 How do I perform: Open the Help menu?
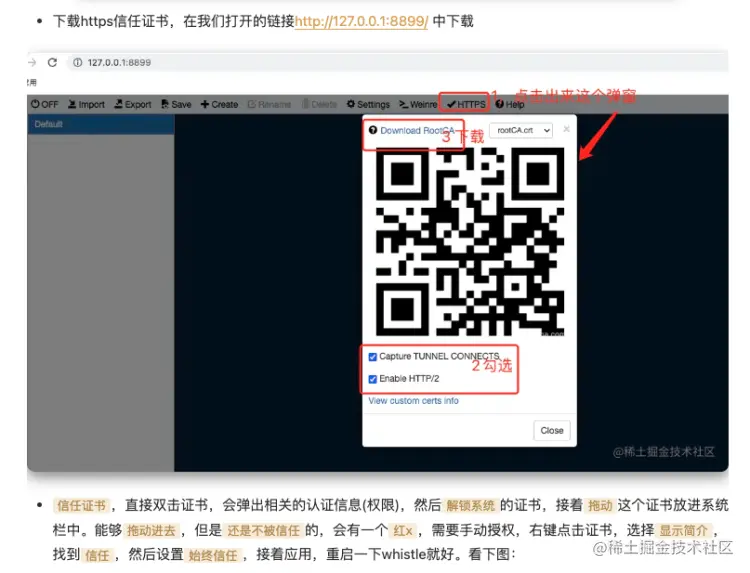coord(510,104)
